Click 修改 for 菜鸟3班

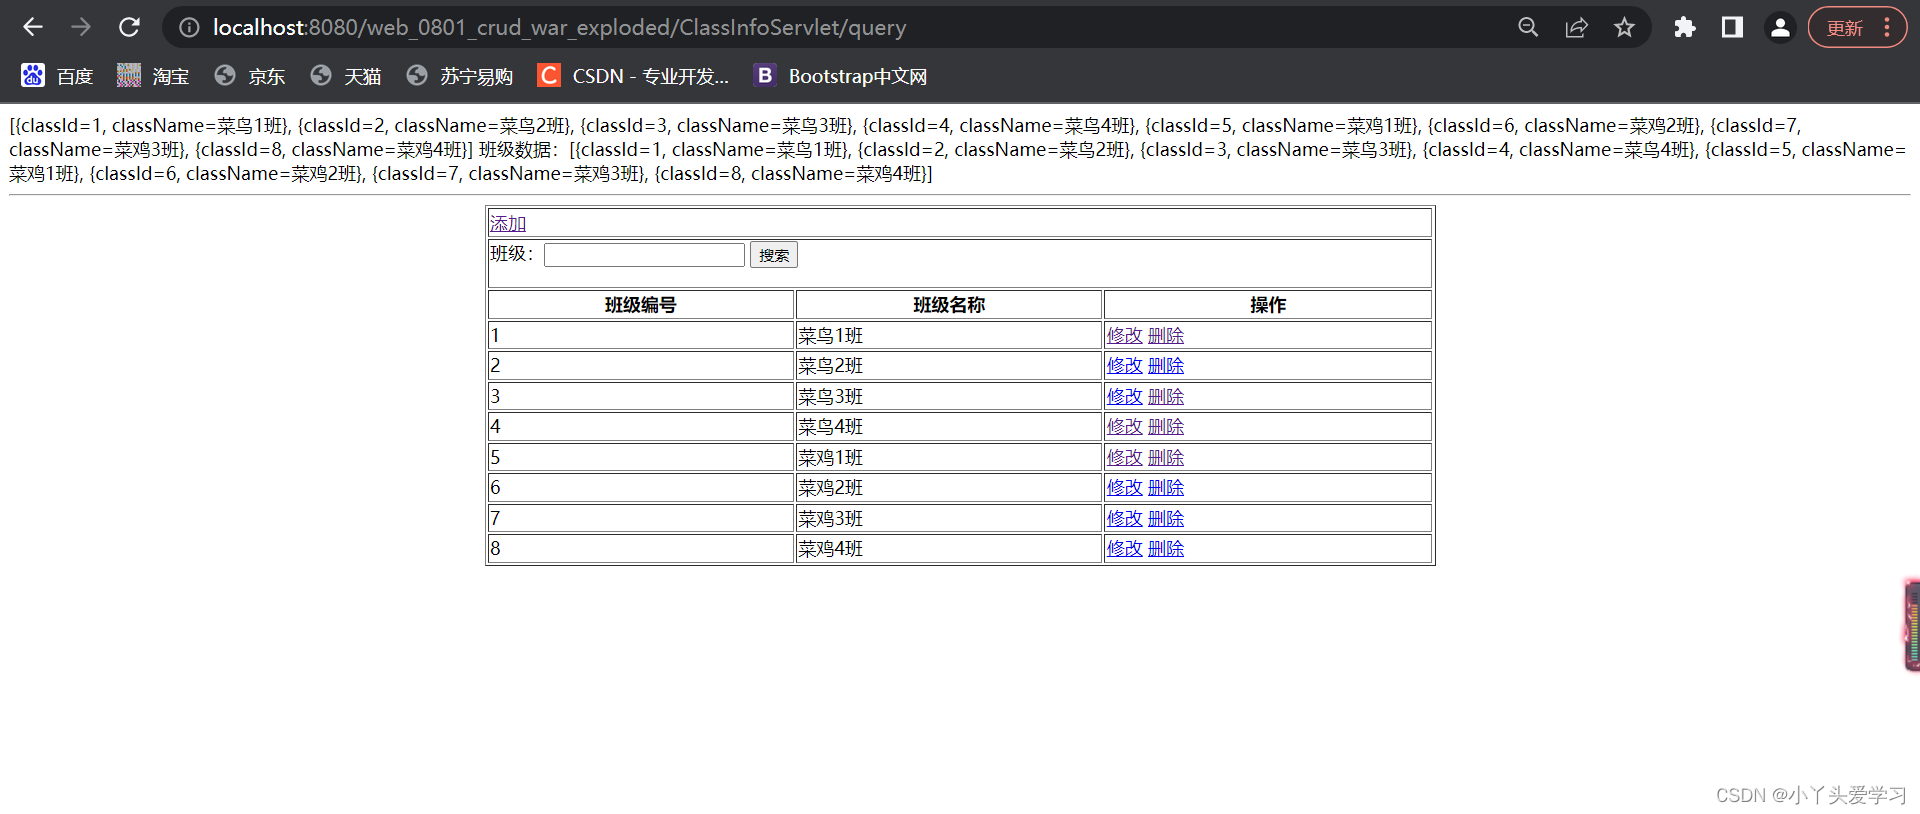coord(1125,397)
